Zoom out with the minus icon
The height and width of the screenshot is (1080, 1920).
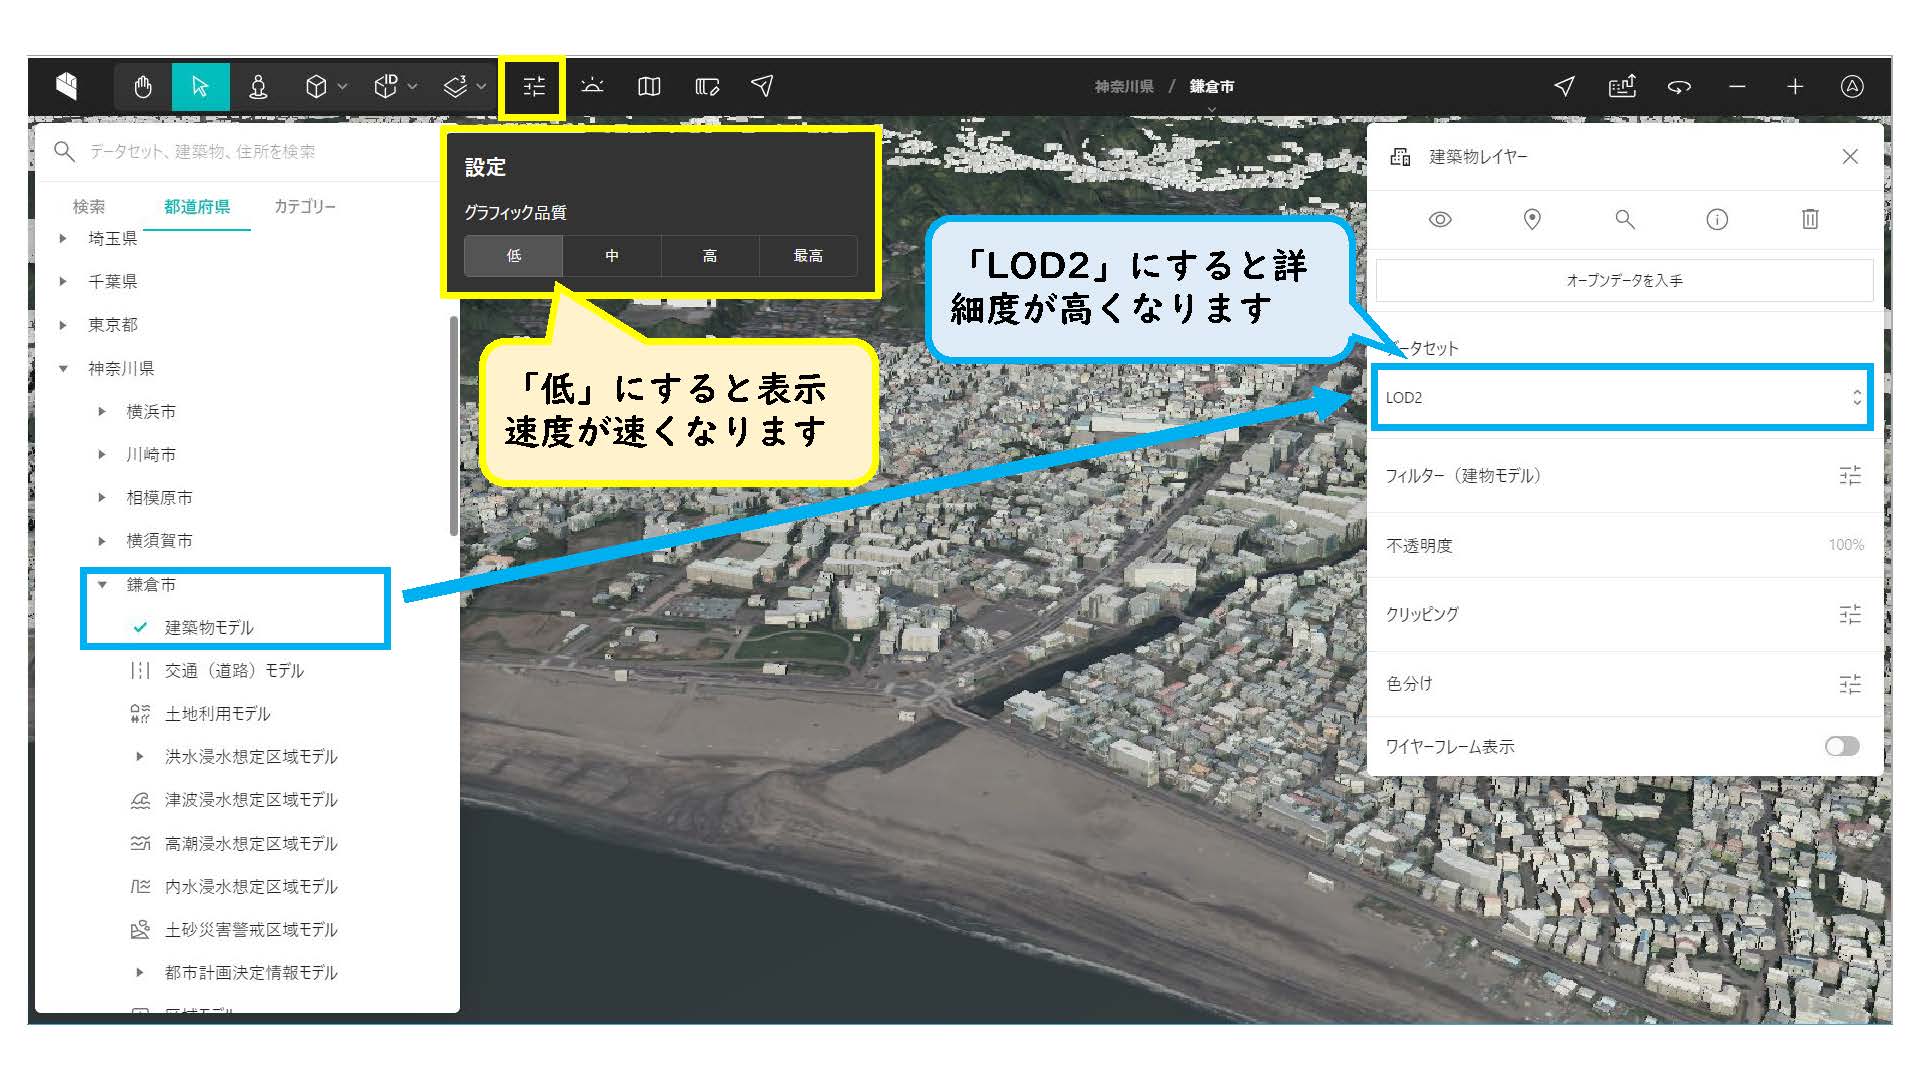click(x=1737, y=87)
